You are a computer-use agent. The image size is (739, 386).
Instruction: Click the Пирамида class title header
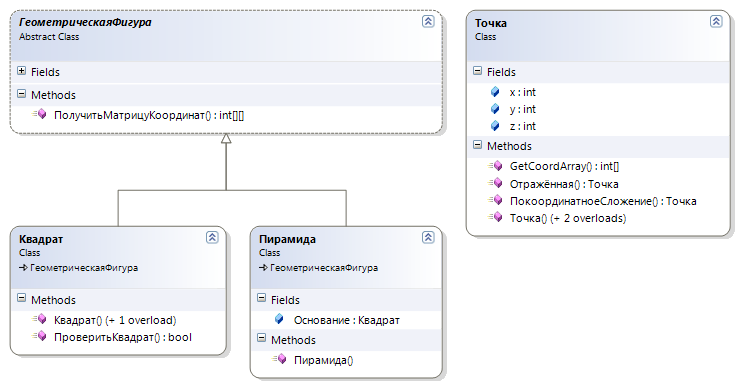coord(287,239)
